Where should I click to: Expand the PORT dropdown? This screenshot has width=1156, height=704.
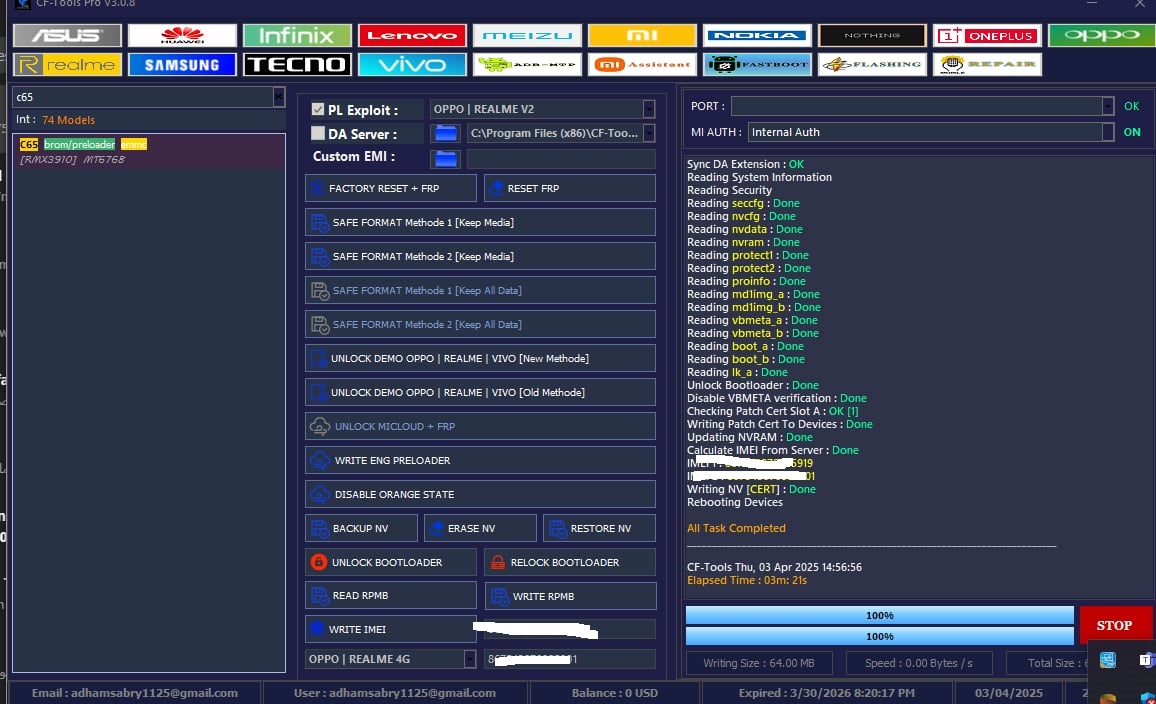click(1107, 106)
